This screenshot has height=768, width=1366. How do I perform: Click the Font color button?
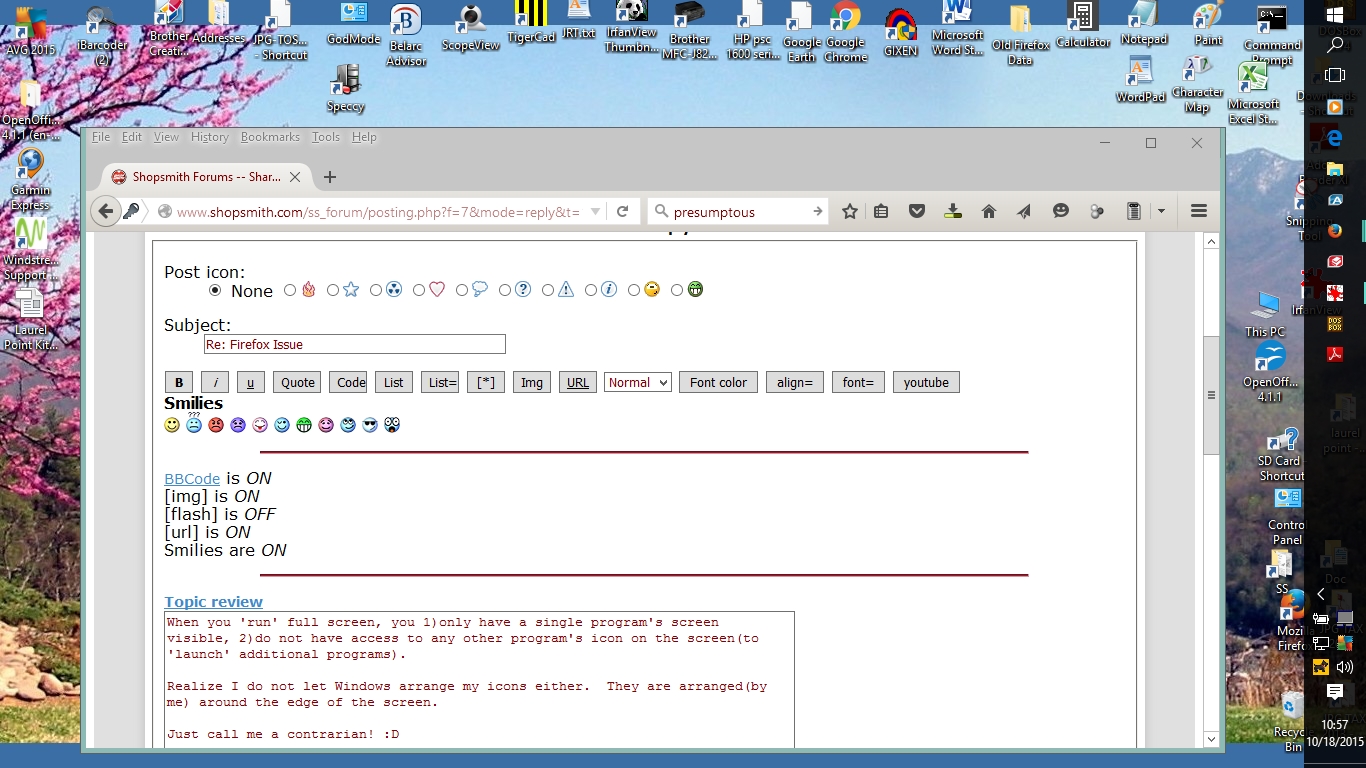point(718,382)
